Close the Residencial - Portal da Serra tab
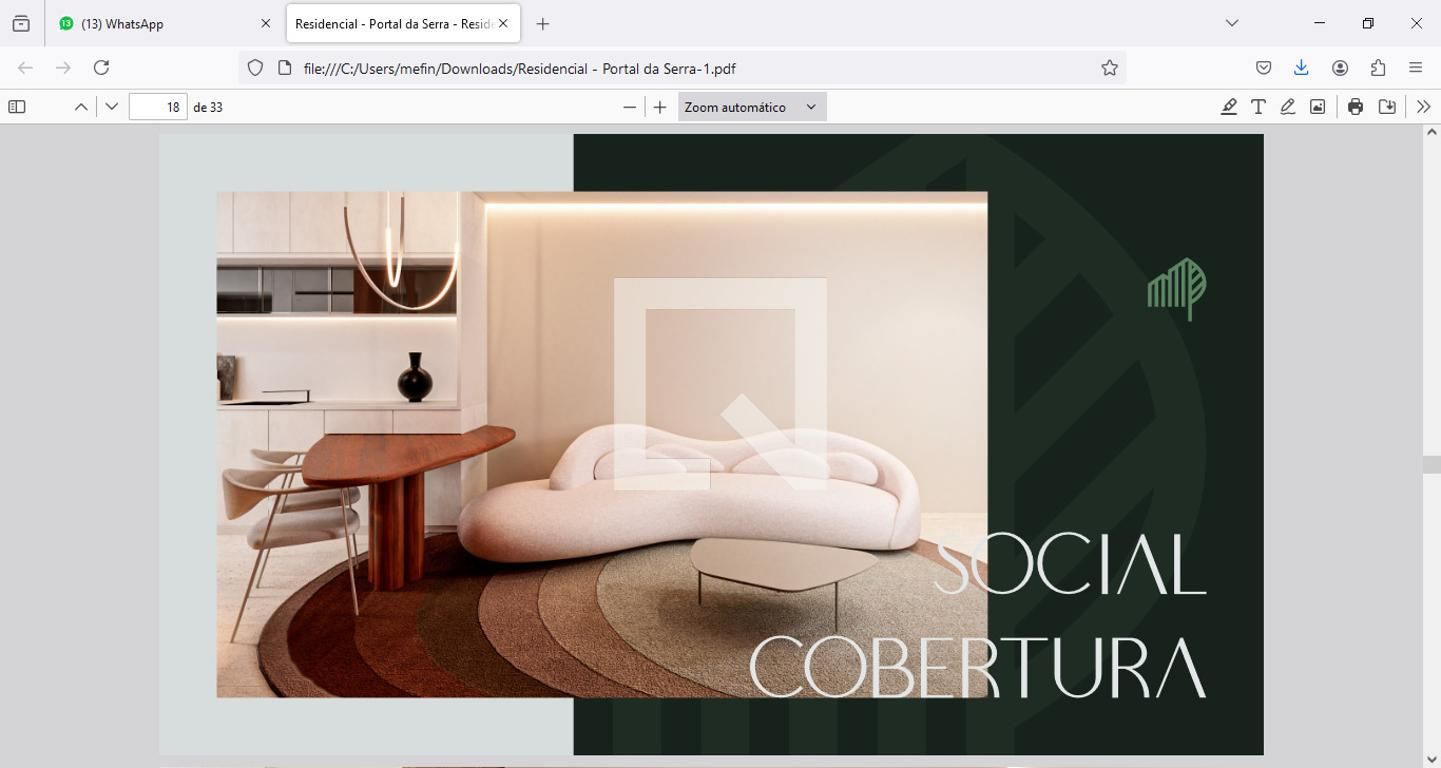1441x768 pixels. coord(503,23)
